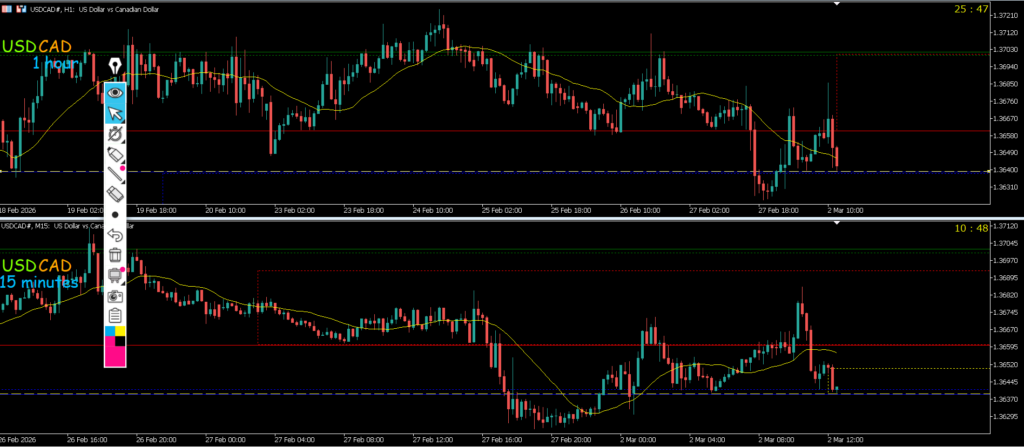Click the clipboard icon in the toolbar
The image size is (1024, 447).
115,316
